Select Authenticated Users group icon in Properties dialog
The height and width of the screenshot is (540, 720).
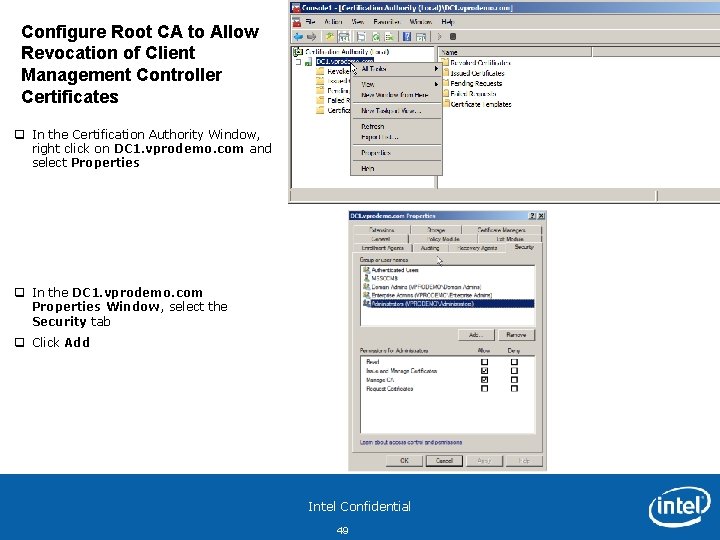click(366, 270)
